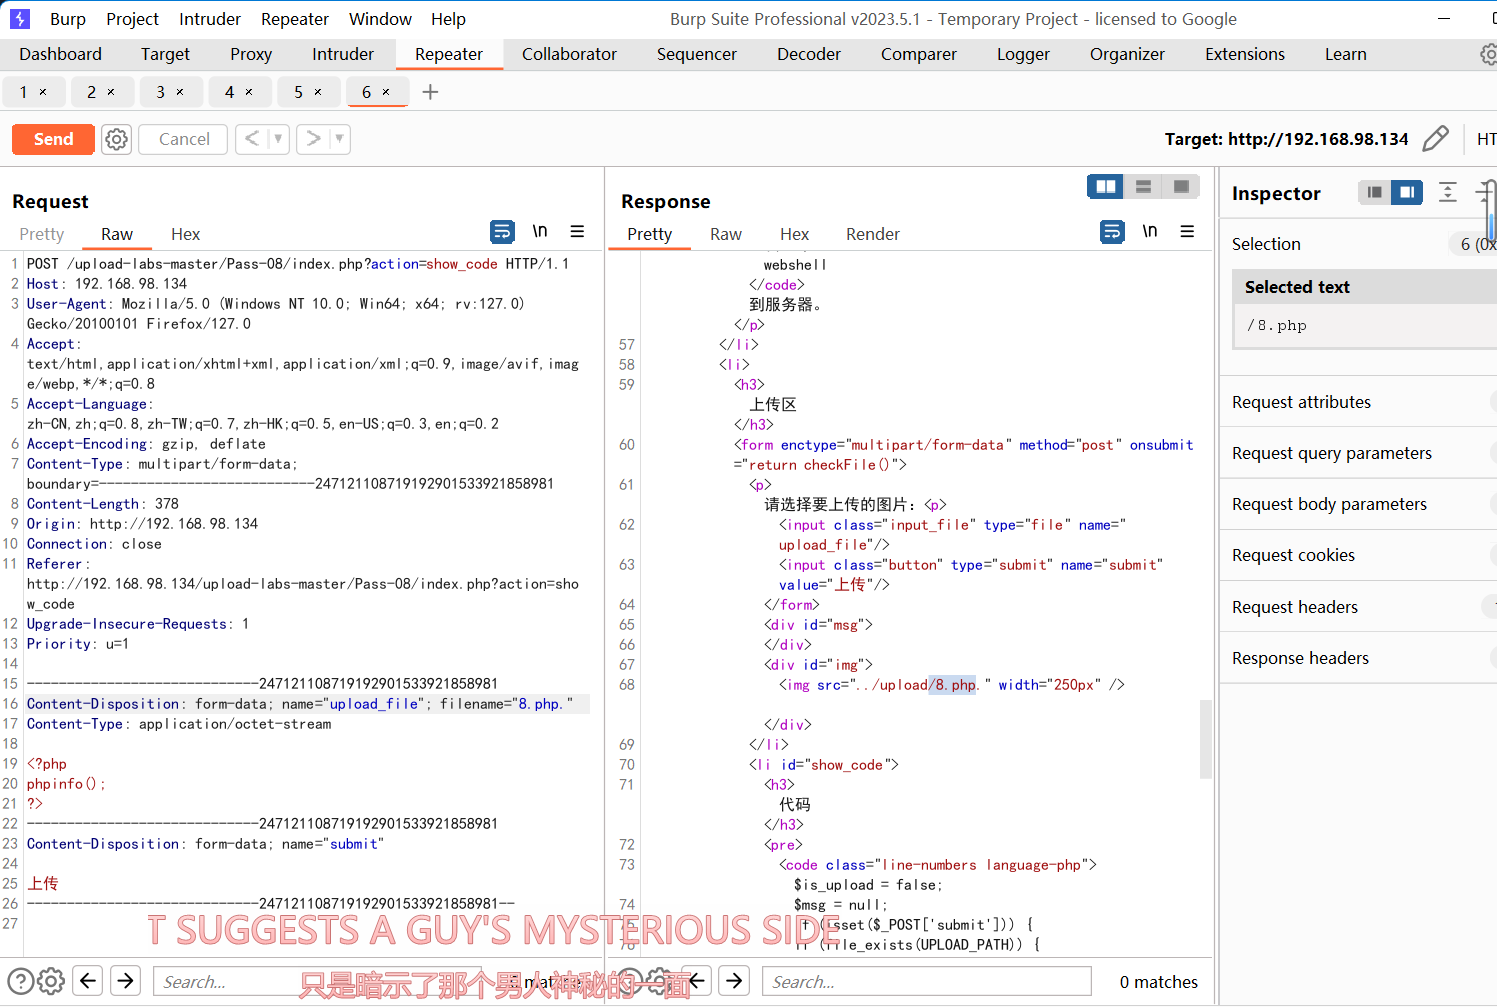Add a new Repeater tab with plus
Image resolution: width=1497 pixels, height=1007 pixels.
coord(430,92)
